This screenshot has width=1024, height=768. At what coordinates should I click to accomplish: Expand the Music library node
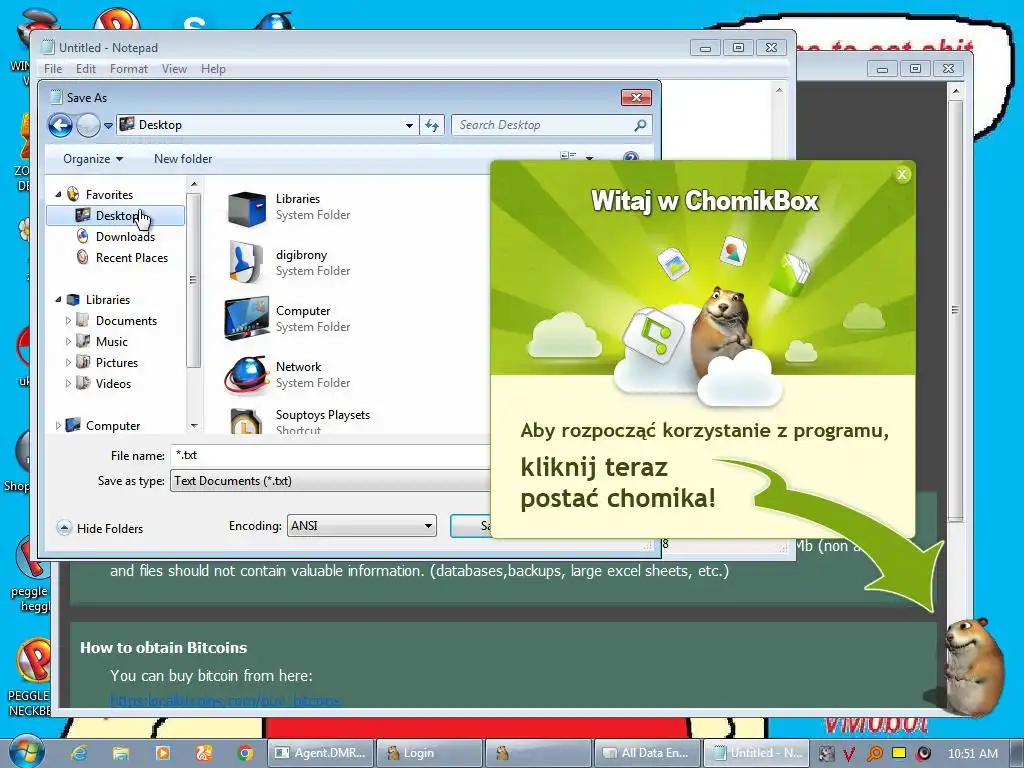[68, 342]
